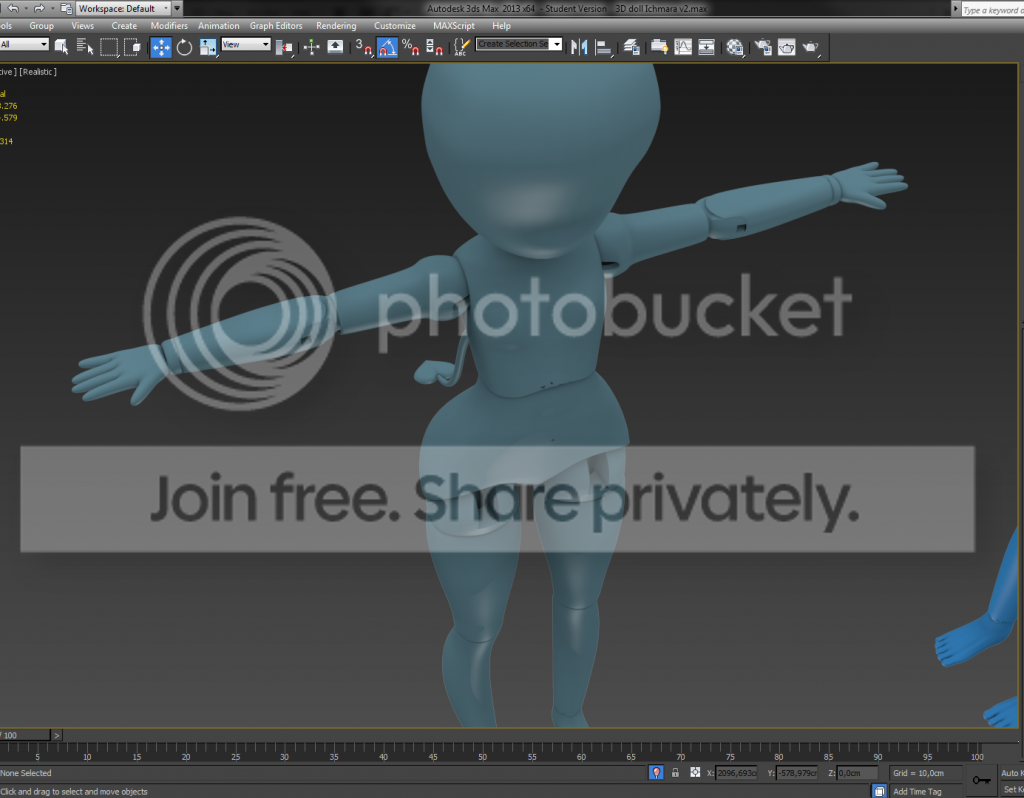Screen dimensions: 1024x798
Task: Open the Group menu
Action: pos(41,25)
